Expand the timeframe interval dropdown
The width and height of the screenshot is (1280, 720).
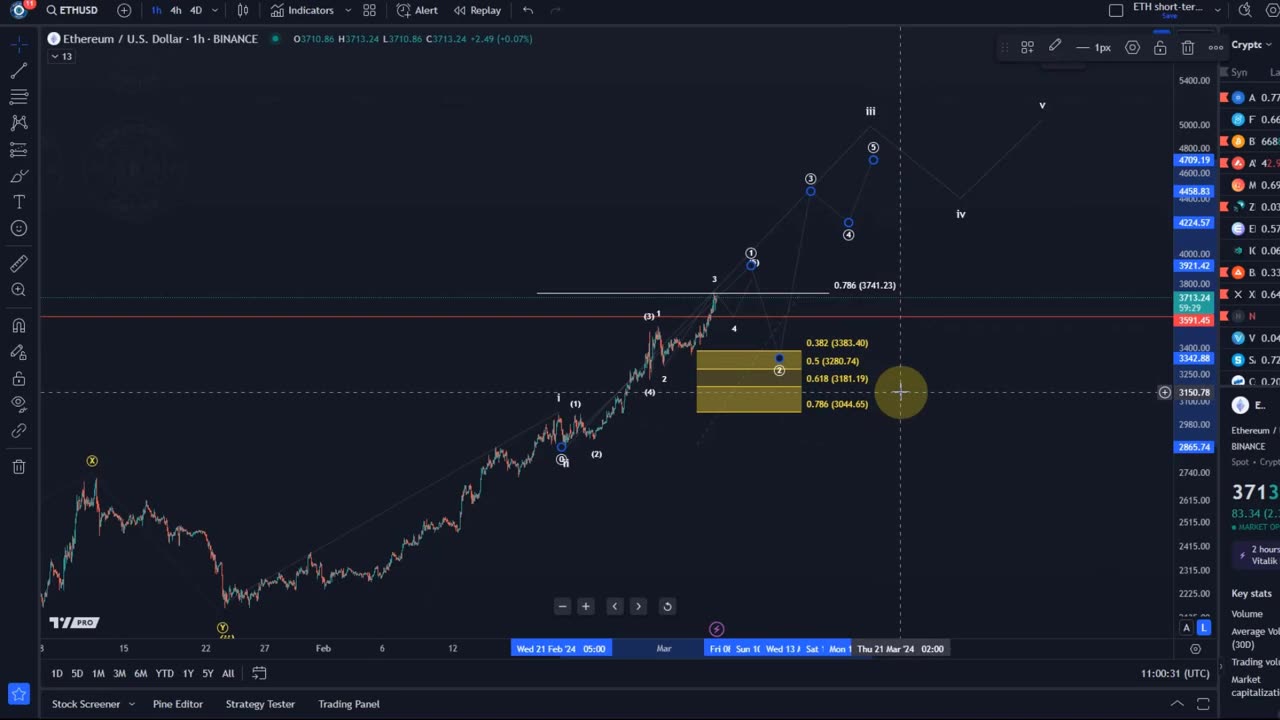[x=215, y=10]
